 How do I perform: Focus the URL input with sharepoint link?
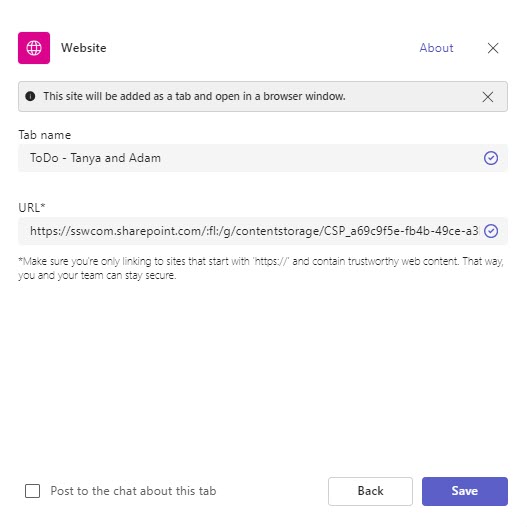click(x=263, y=231)
